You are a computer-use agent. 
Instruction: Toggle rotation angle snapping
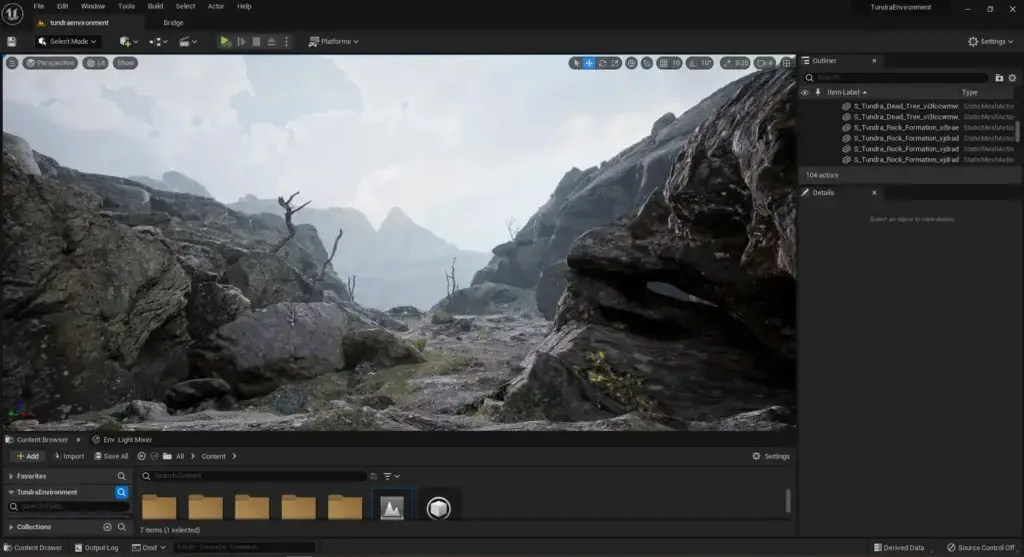click(x=691, y=63)
